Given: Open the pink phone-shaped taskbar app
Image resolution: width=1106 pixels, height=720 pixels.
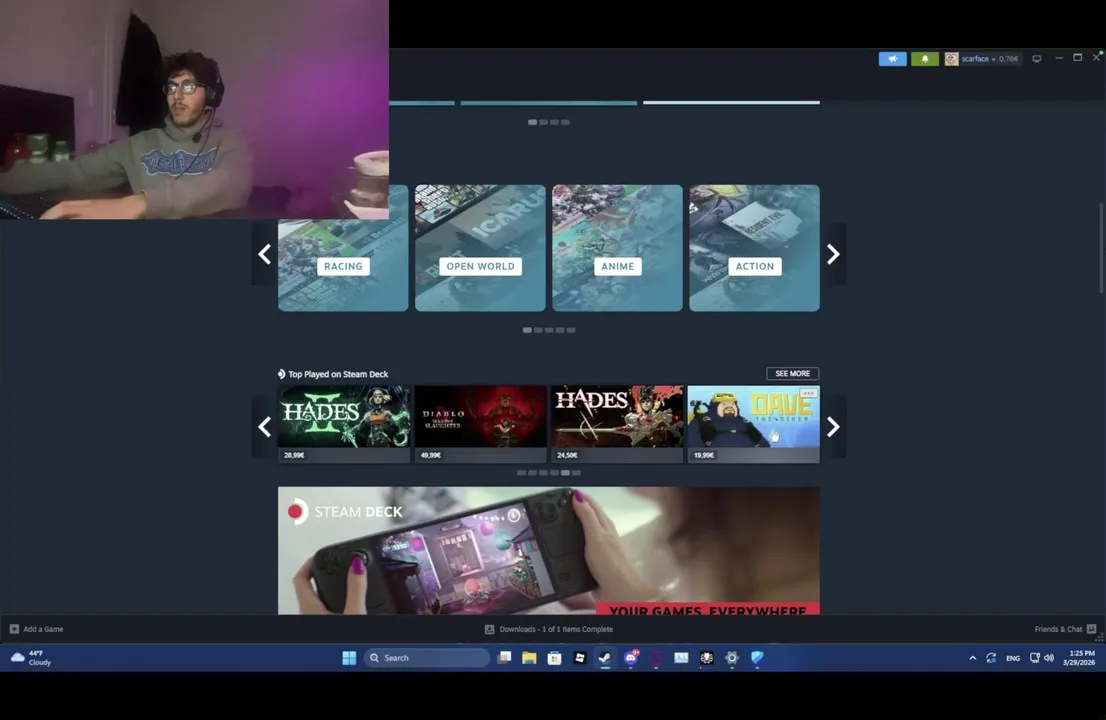Looking at the screenshot, I should coord(656,658).
